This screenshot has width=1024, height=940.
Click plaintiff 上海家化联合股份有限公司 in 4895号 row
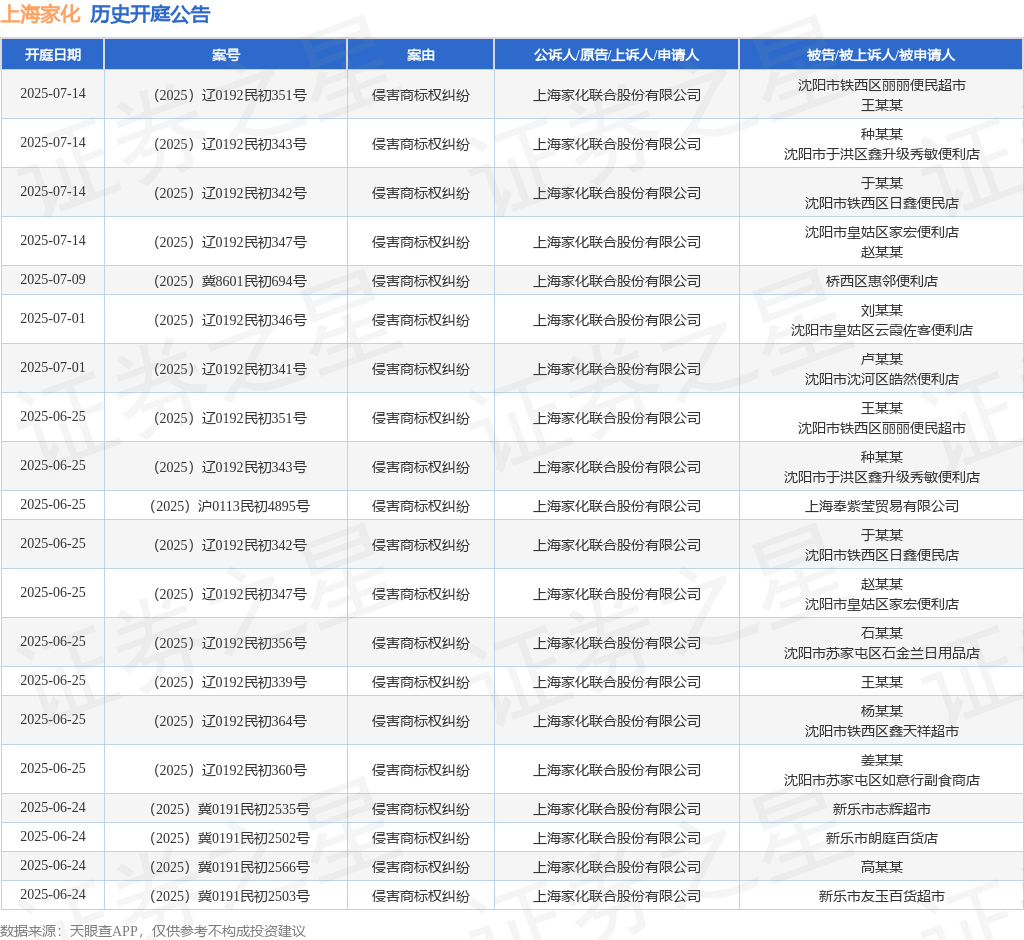(x=616, y=506)
